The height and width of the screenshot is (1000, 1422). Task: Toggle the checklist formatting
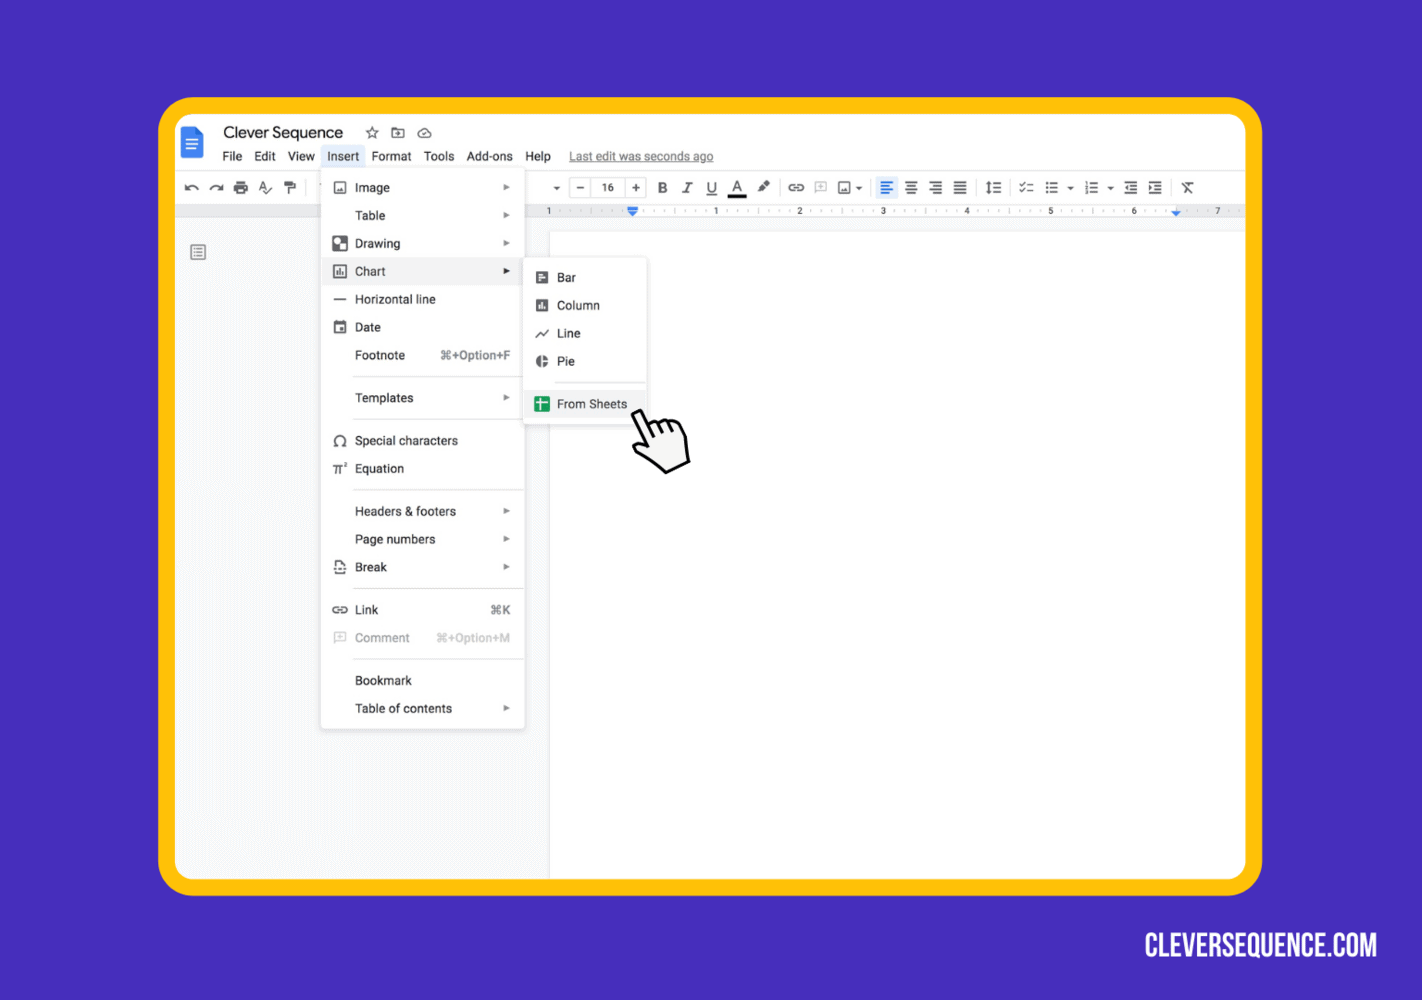pos(1026,187)
